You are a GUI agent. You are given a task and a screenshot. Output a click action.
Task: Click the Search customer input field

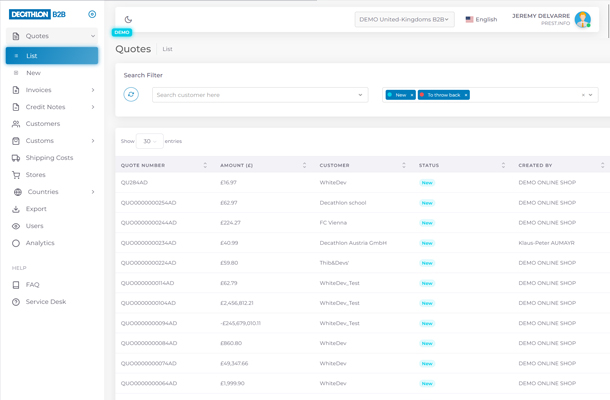pos(255,95)
